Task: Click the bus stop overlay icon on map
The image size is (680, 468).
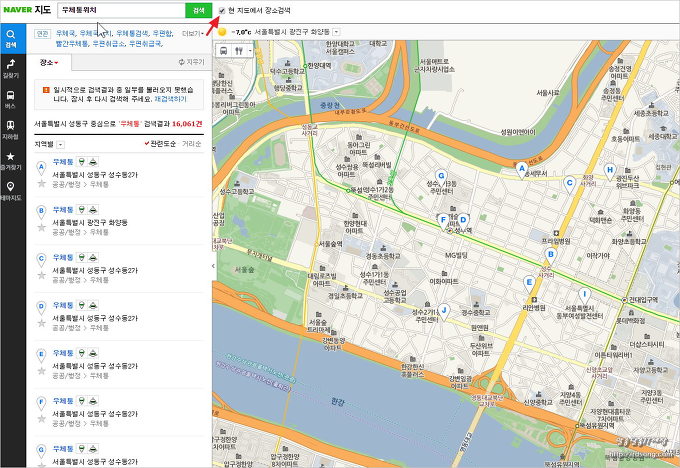Action: pos(224,50)
